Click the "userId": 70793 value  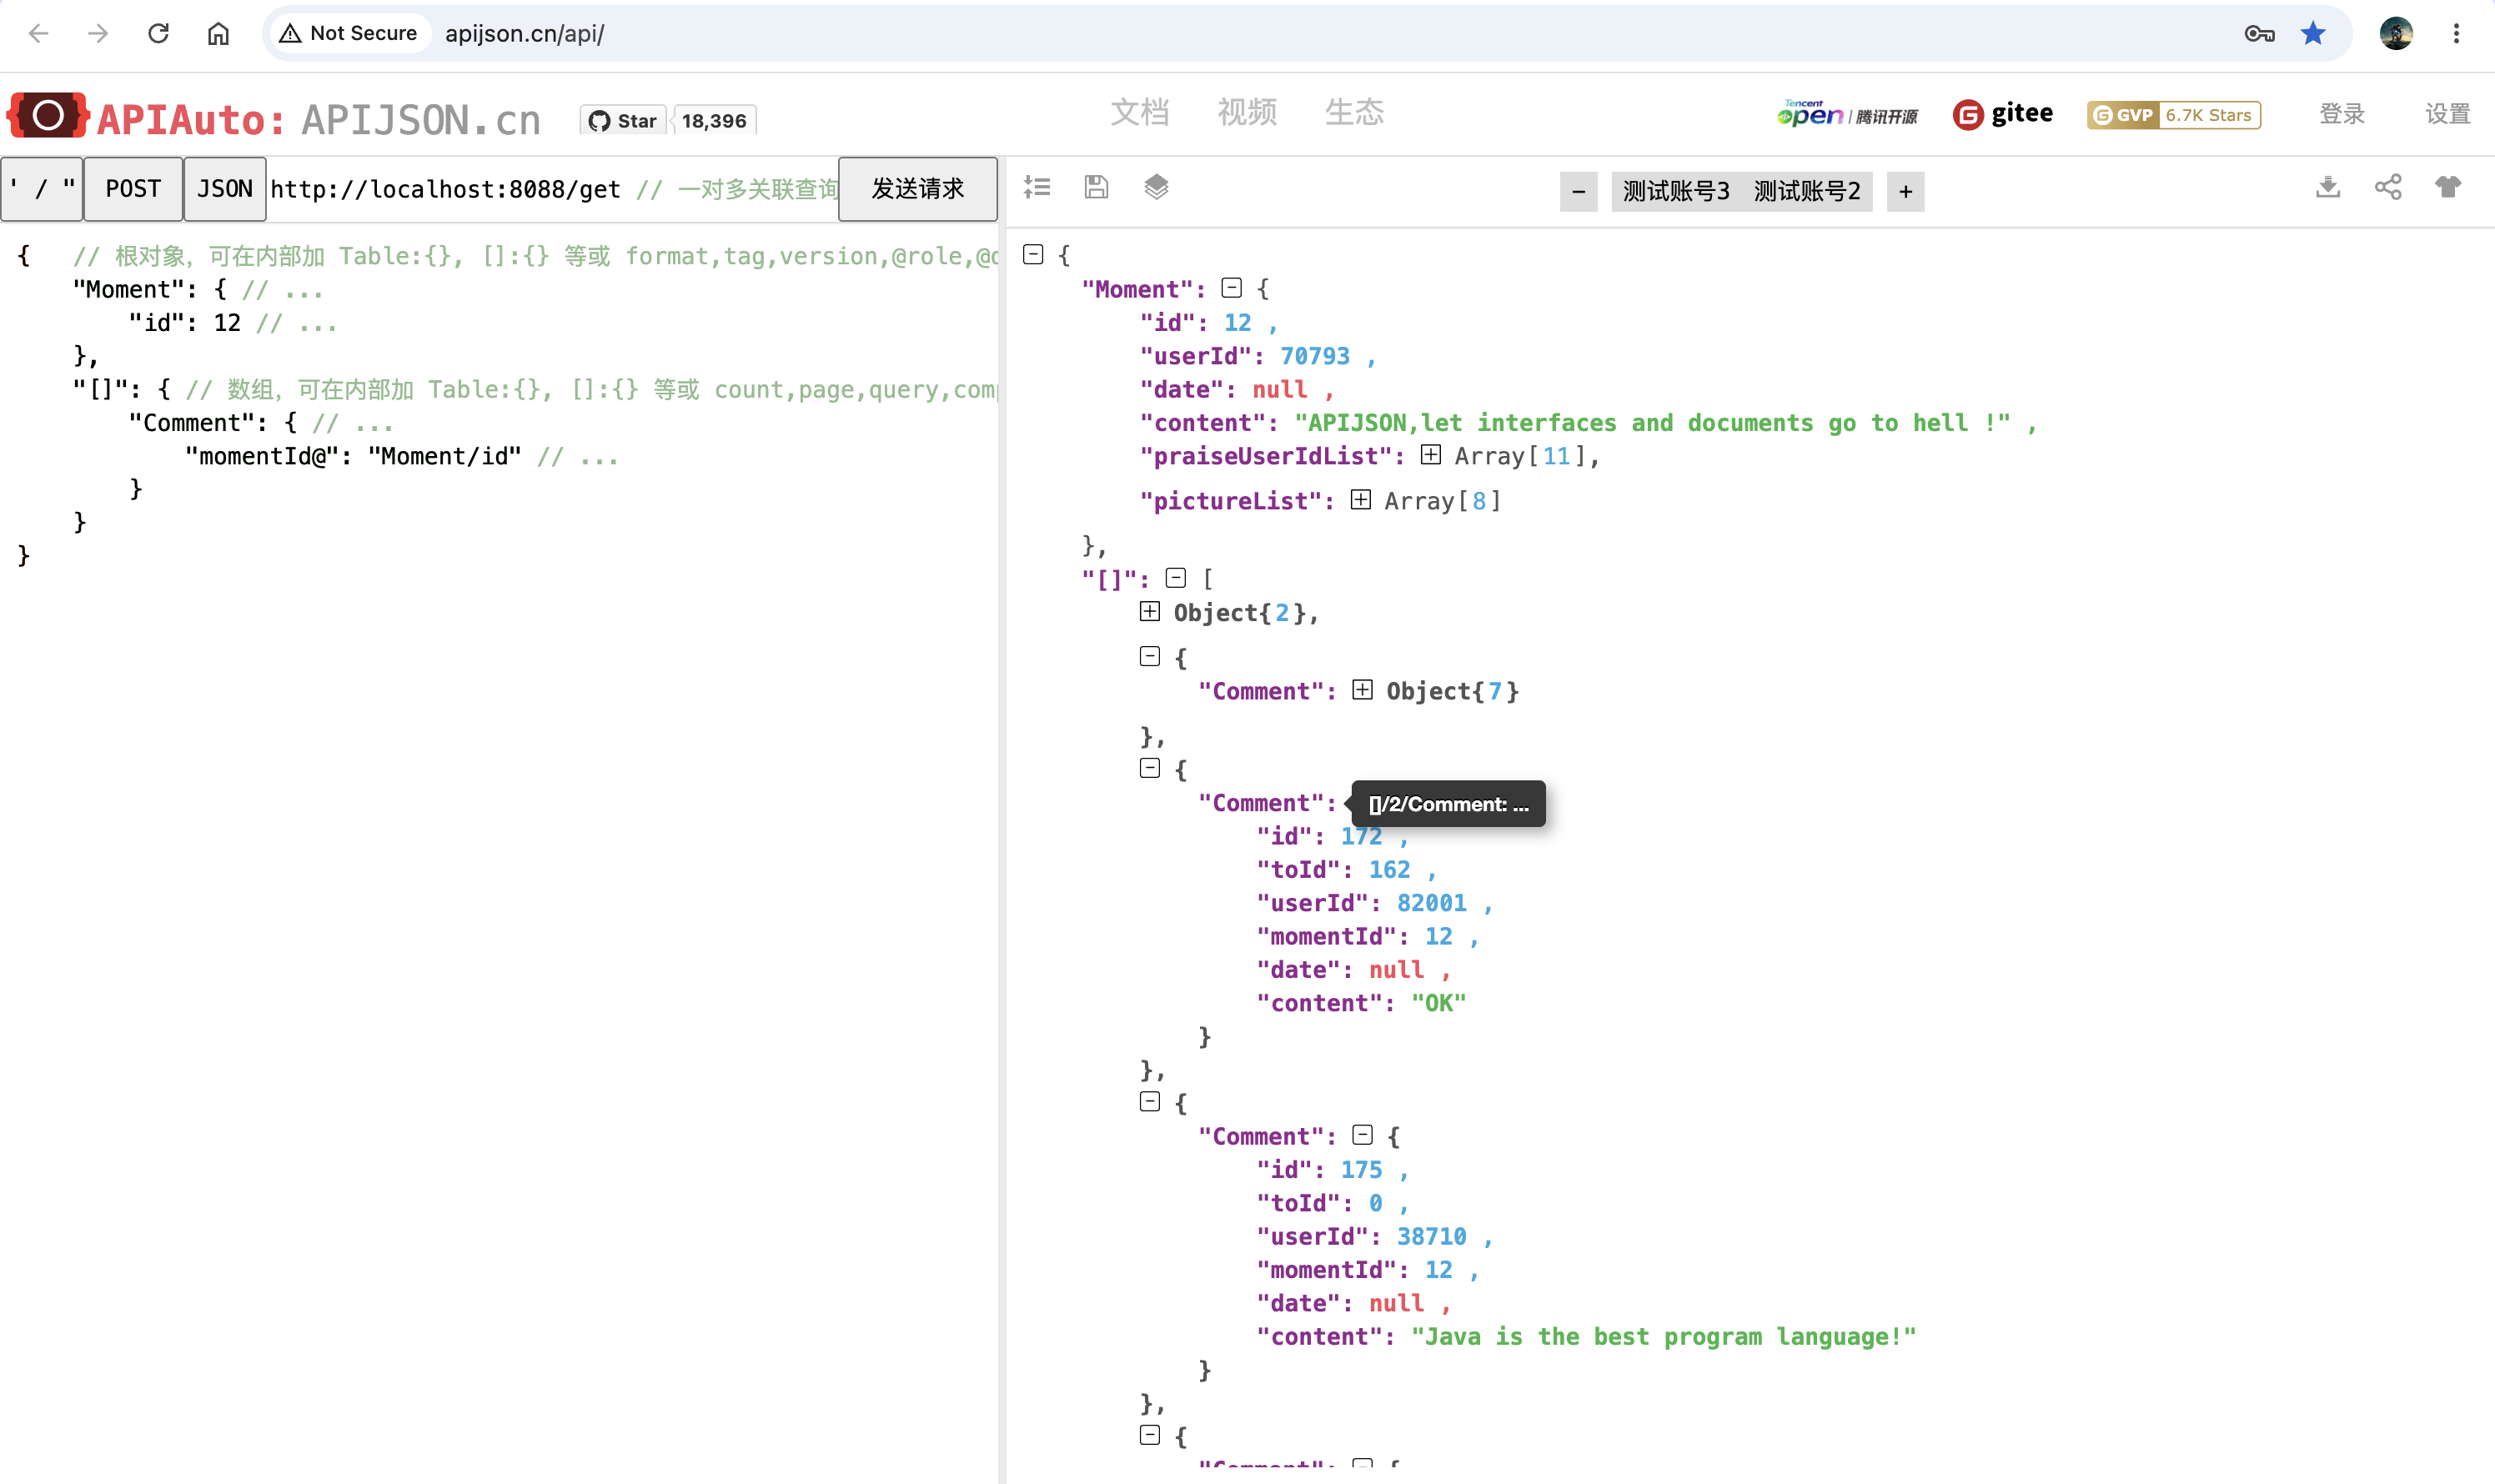[x=1315, y=356]
